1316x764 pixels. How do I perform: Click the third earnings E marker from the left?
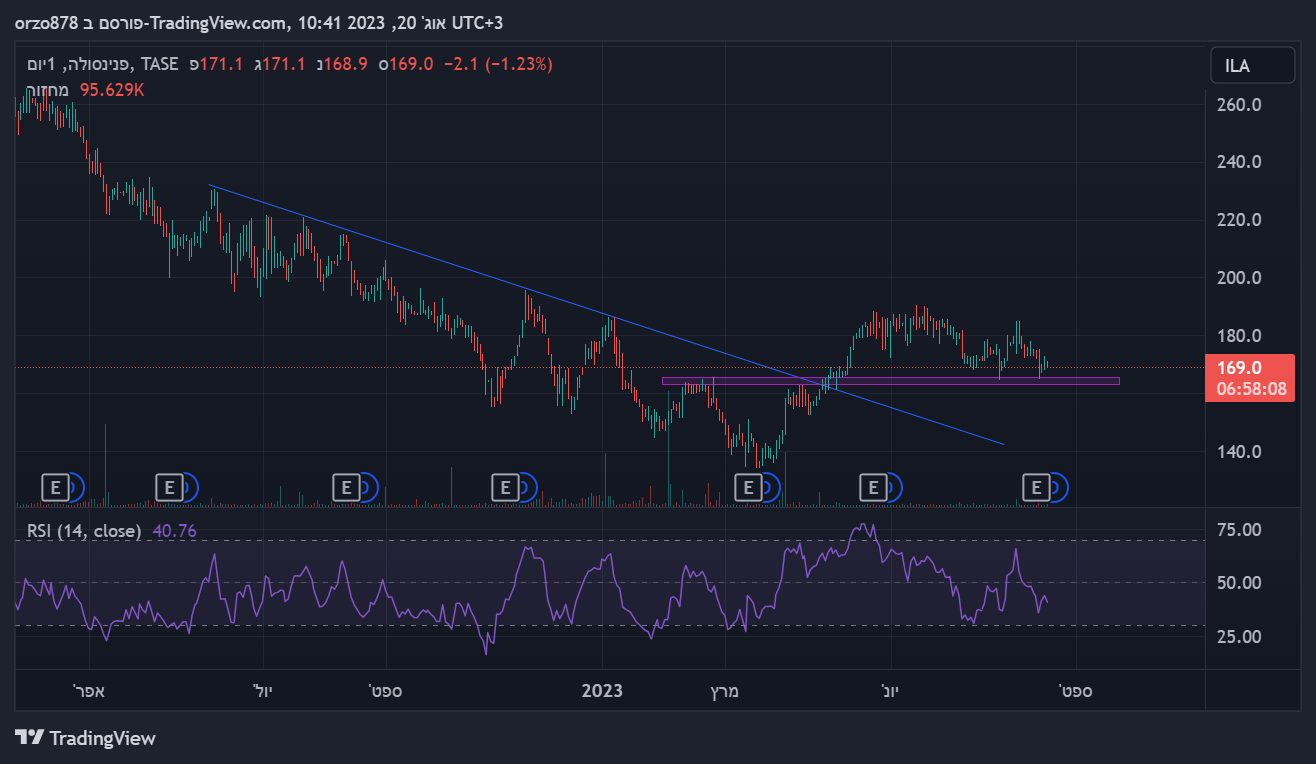tap(346, 488)
